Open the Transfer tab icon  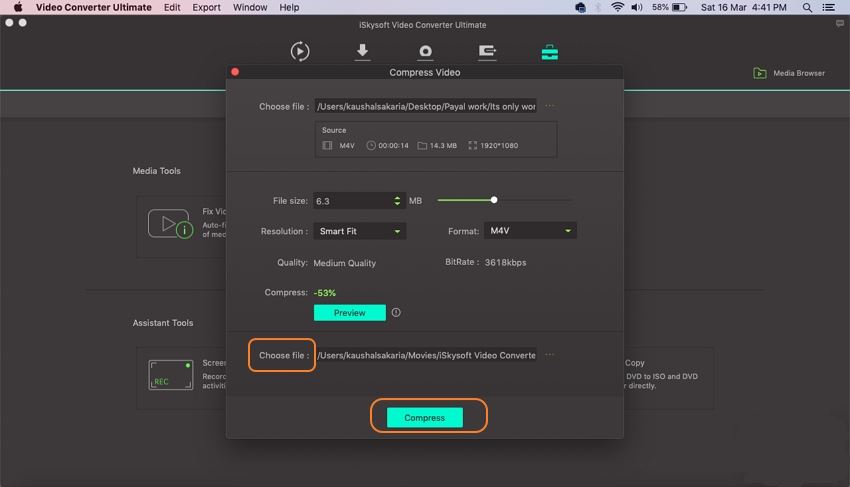pos(487,52)
